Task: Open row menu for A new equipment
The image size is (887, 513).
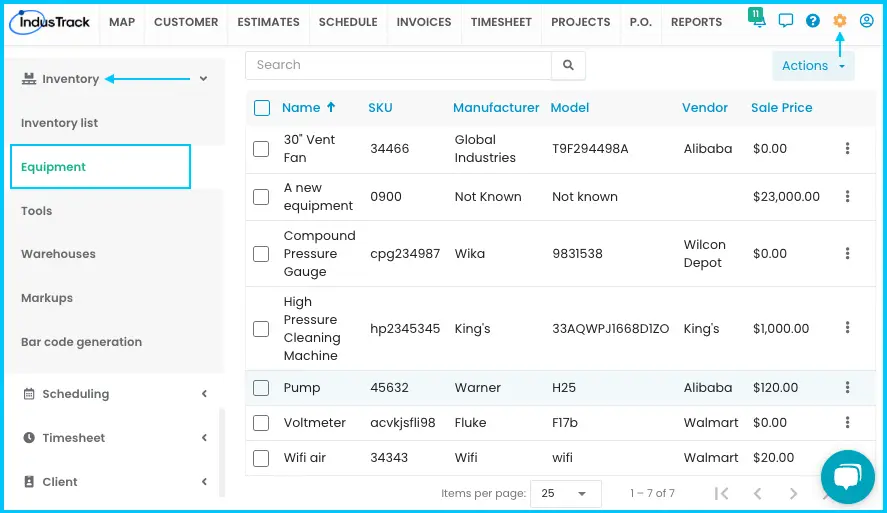Action: pos(847,196)
